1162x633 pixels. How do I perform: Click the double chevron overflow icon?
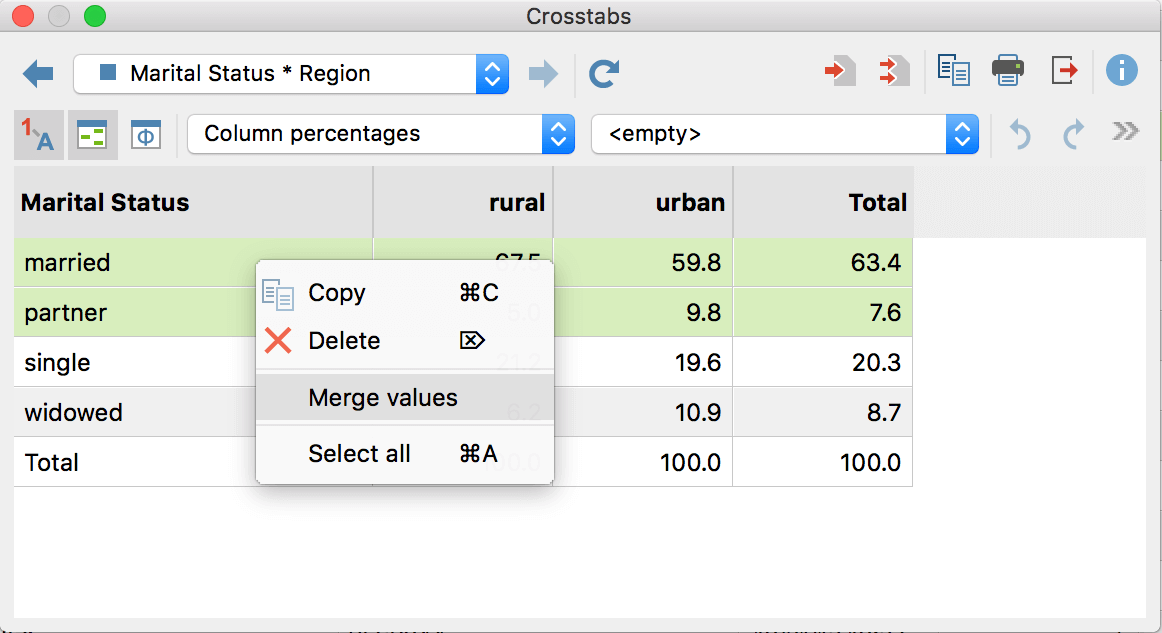click(x=1125, y=132)
